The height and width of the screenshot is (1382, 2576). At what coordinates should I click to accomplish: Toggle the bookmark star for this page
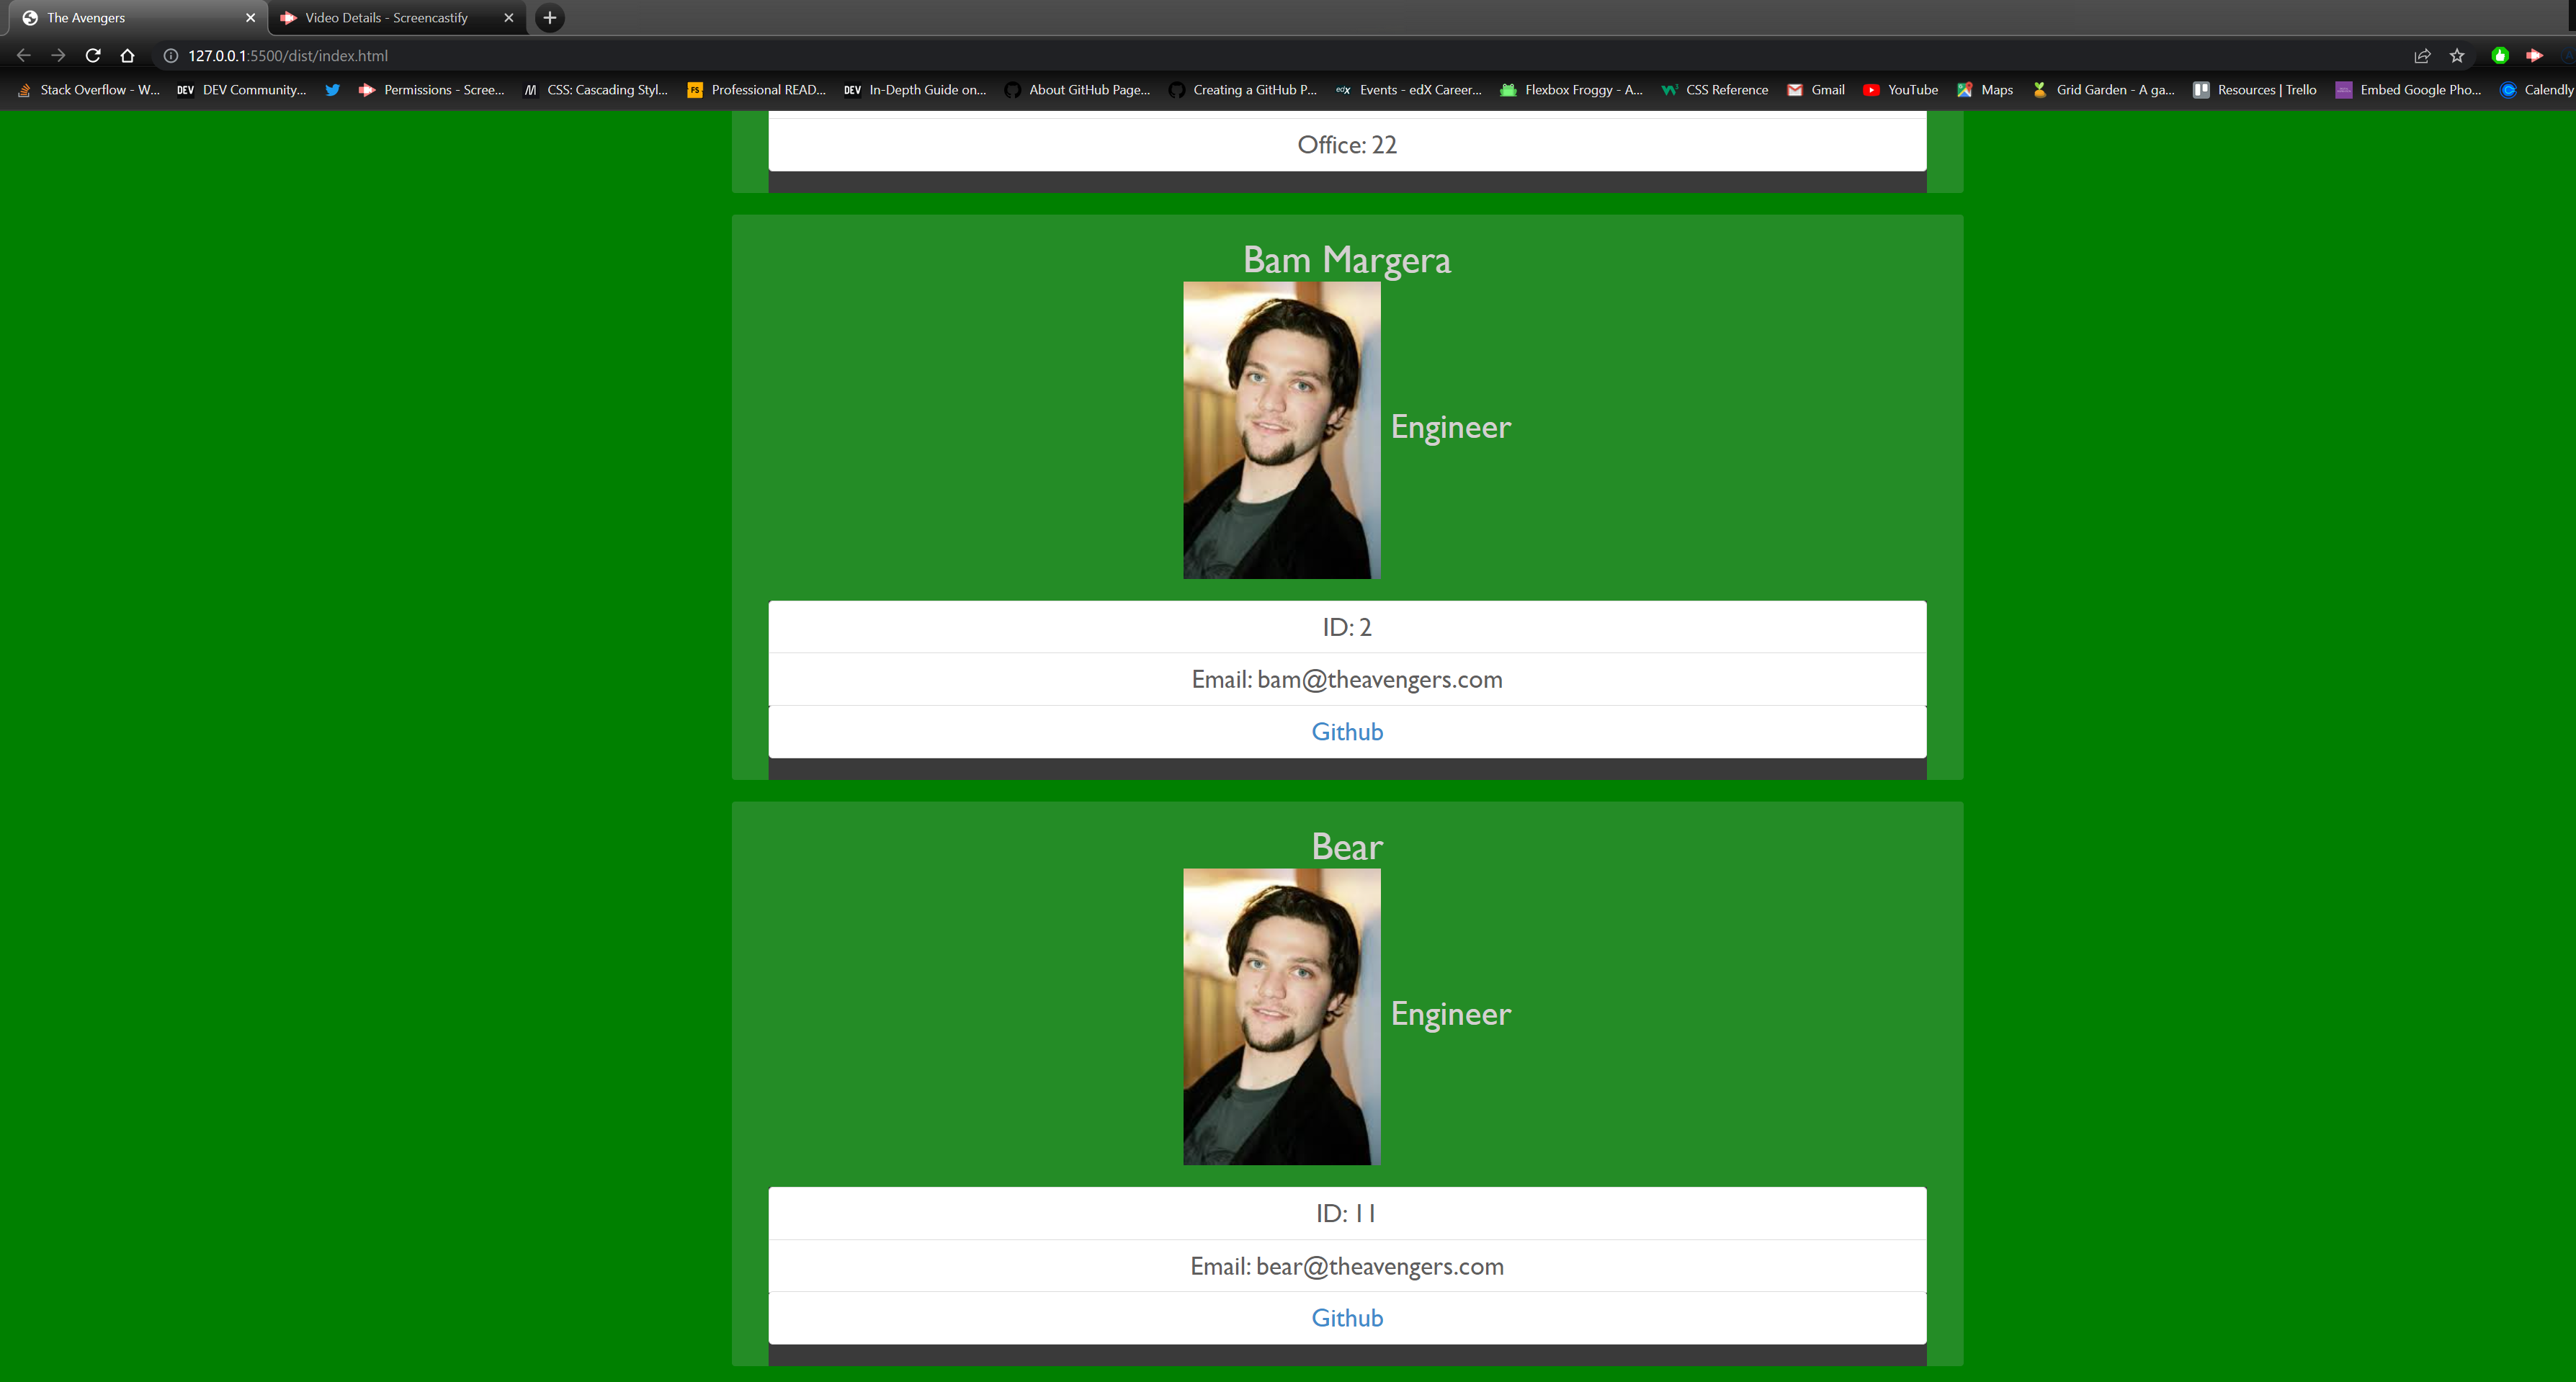pyautogui.click(x=2457, y=55)
